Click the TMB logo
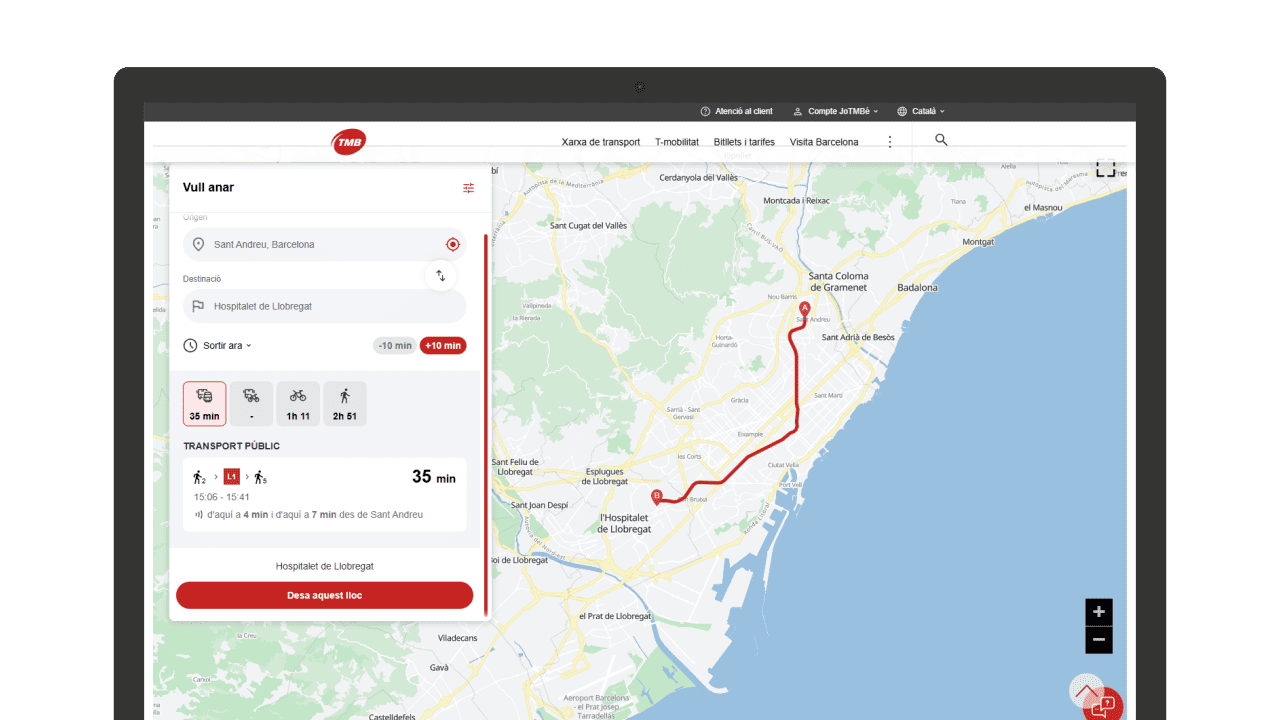 [x=349, y=142]
